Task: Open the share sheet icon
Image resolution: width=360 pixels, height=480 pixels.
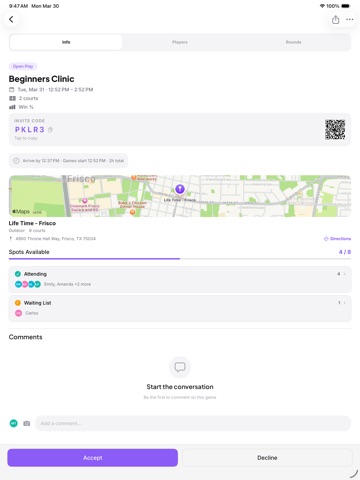Action: pos(335,20)
